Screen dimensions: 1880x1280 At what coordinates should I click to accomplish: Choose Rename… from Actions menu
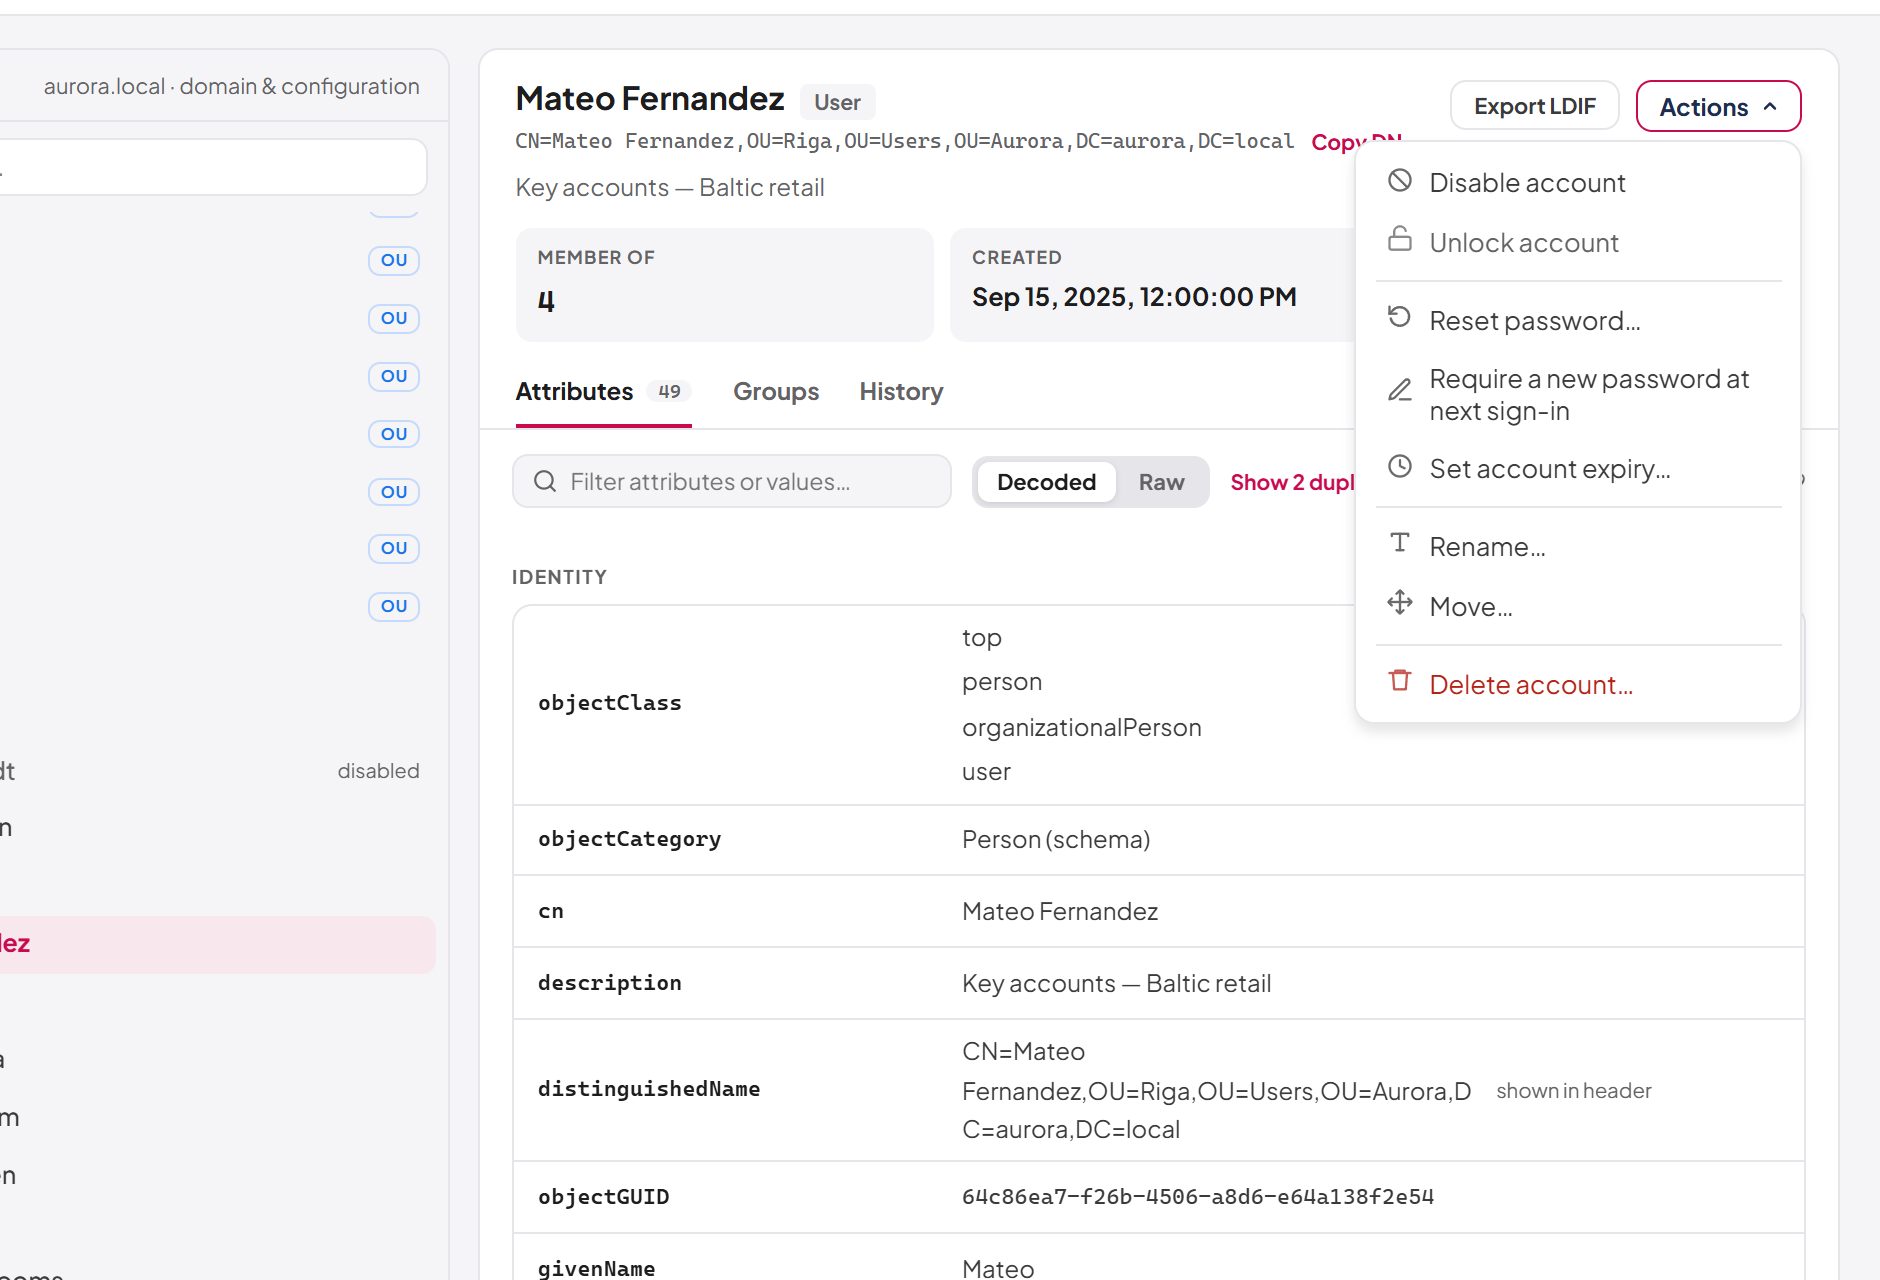coord(1578,547)
